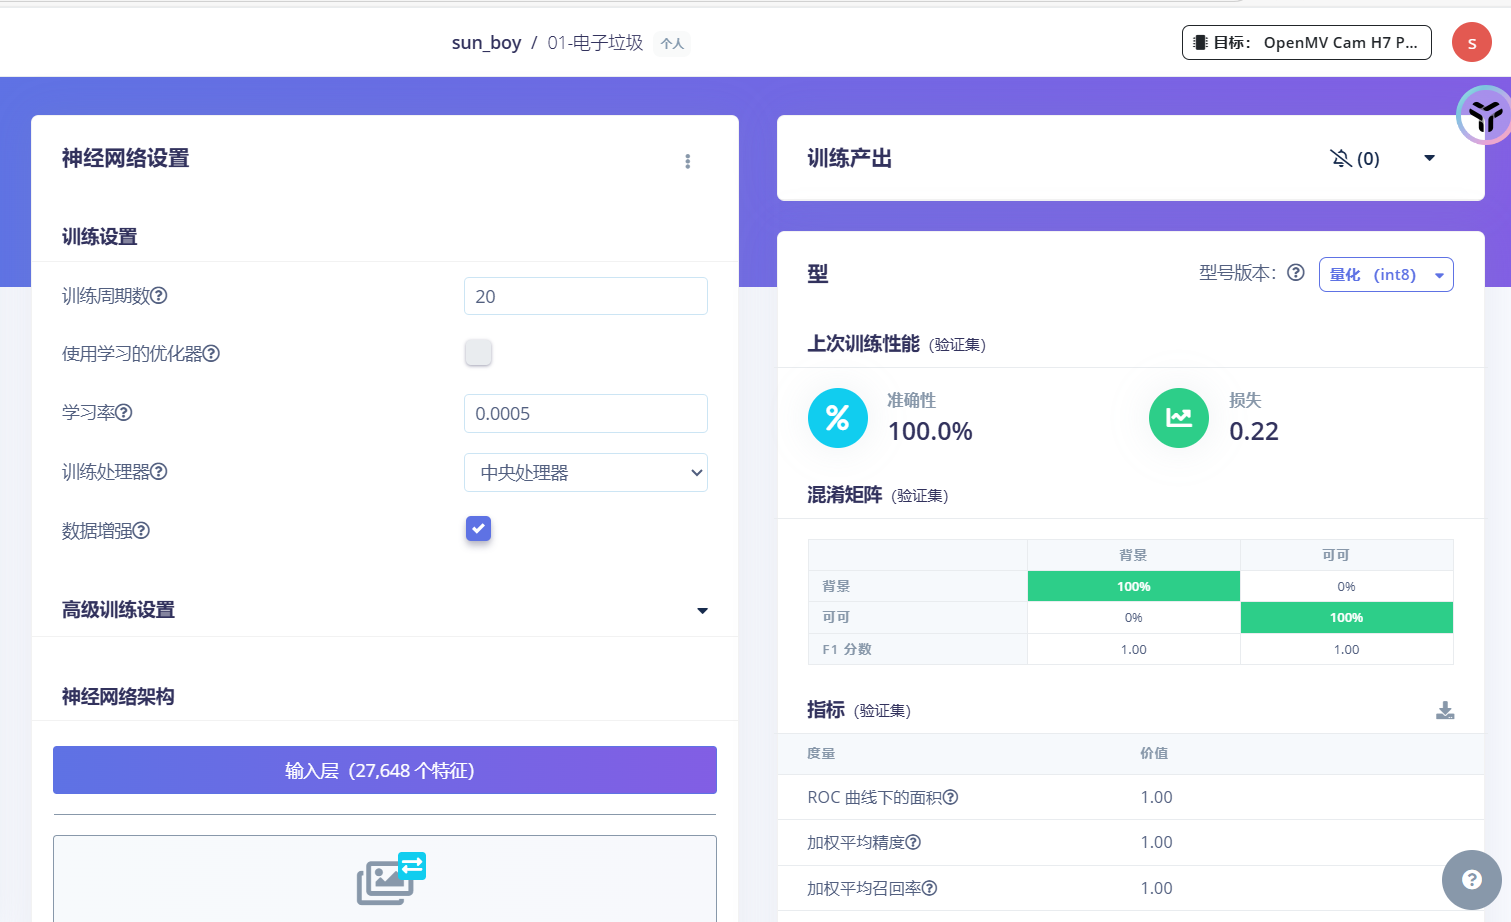Click the 度量 column header
The width and height of the screenshot is (1511, 922).
[x=821, y=753]
